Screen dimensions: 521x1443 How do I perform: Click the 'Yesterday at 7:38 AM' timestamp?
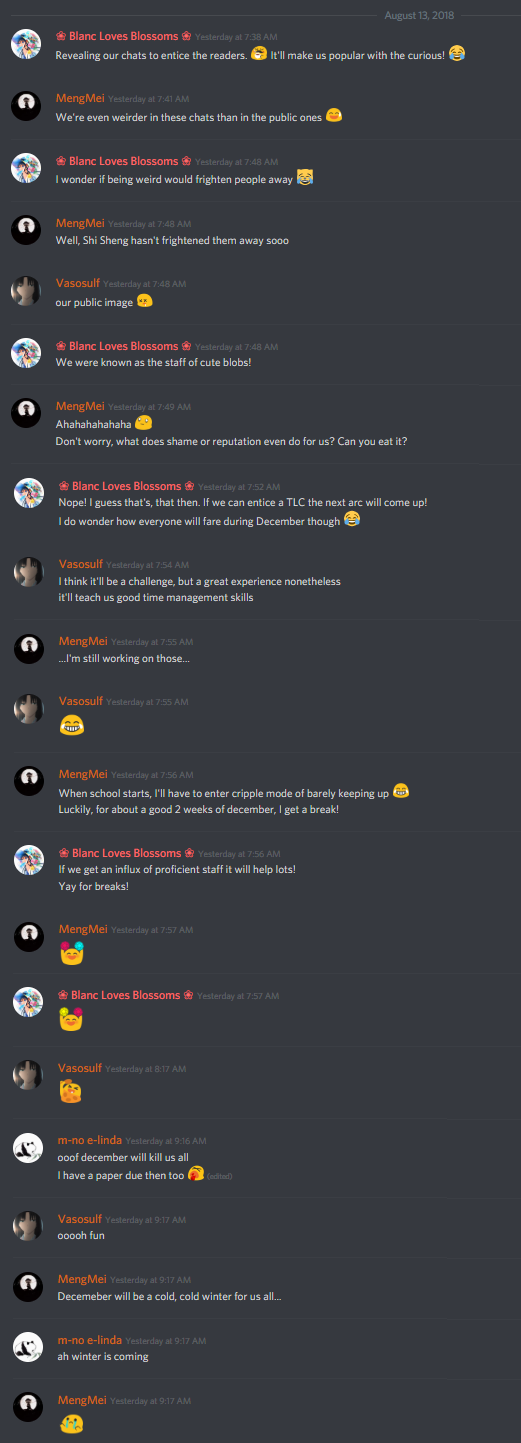236,37
